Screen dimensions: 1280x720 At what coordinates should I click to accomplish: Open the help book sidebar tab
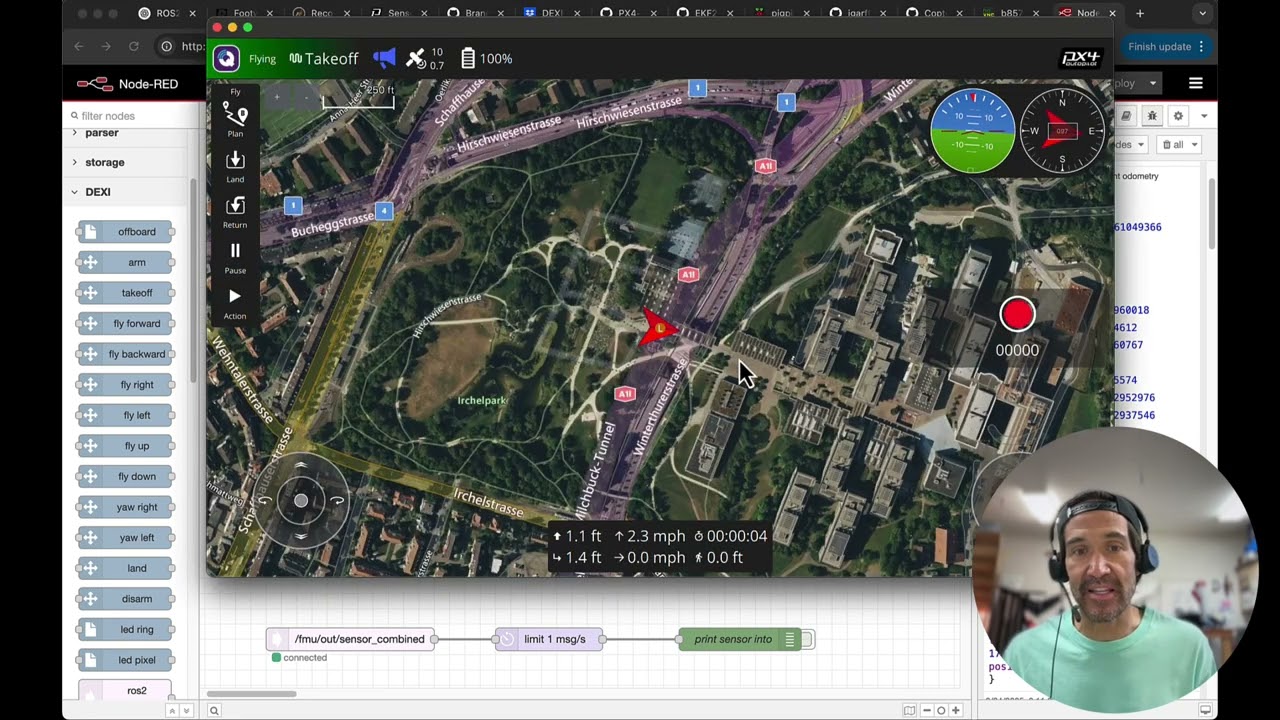click(1126, 116)
